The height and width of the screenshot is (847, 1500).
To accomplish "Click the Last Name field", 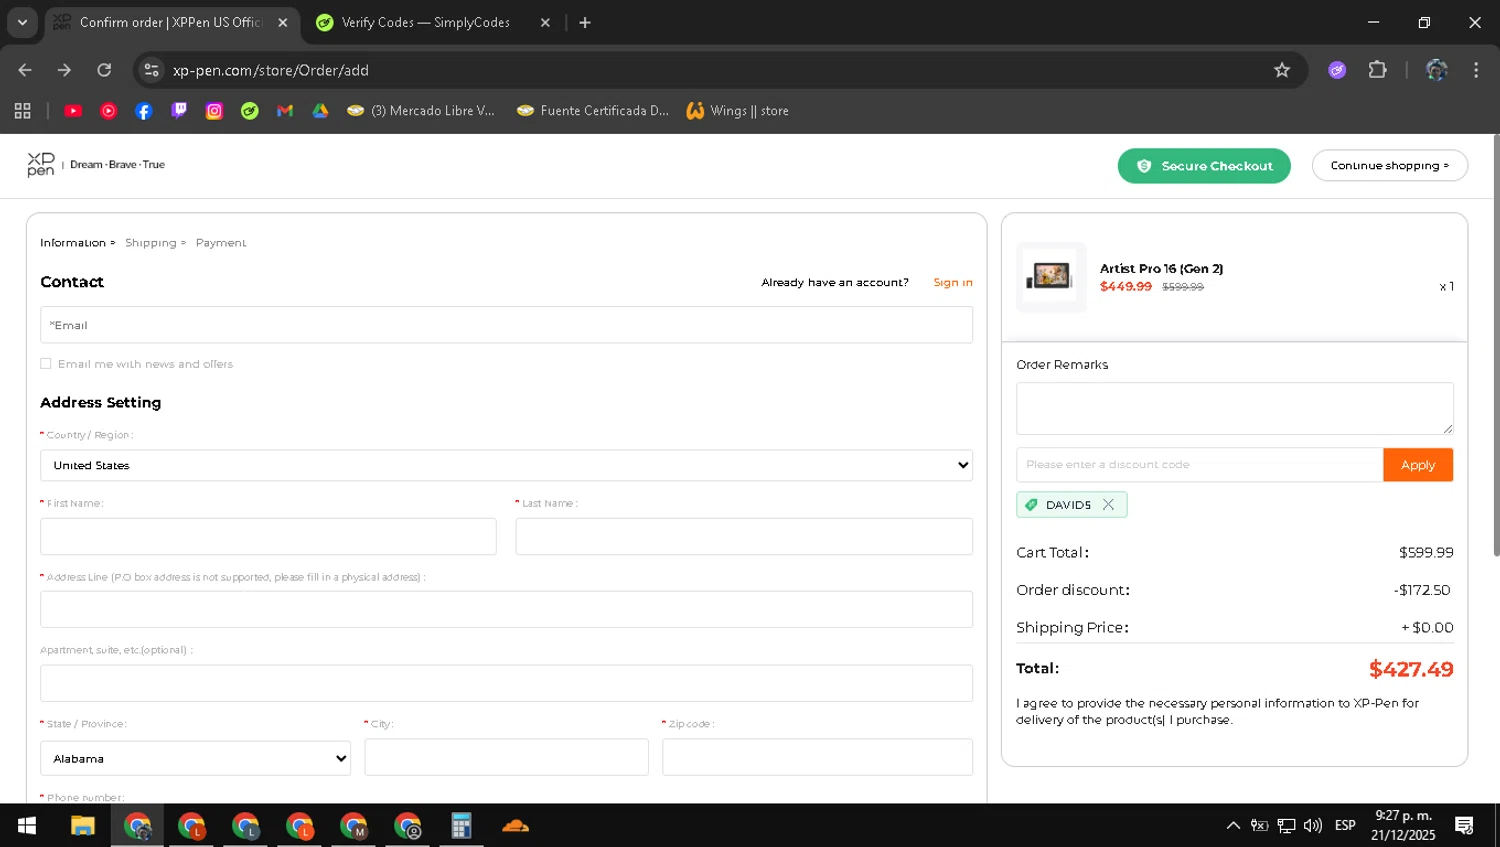I will pyautogui.click(x=744, y=536).
